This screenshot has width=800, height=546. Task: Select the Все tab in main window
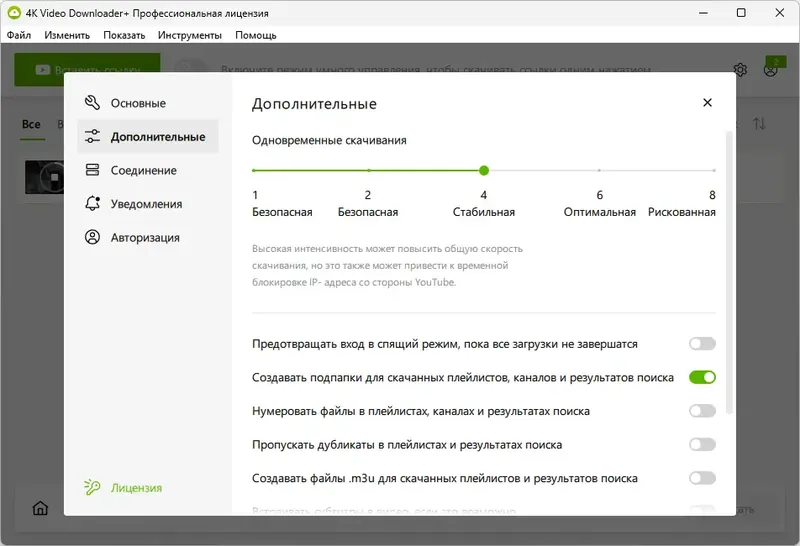click(x=31, y=124)
